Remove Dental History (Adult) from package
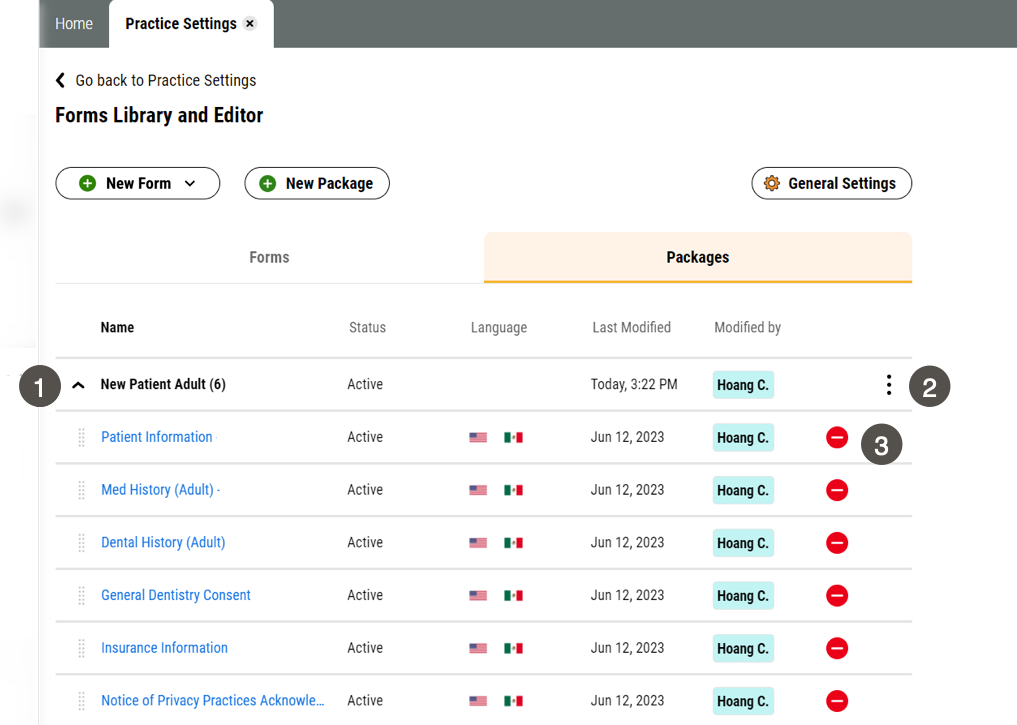Screen dimensions: 1017x725 pyautogui.click(x=837, y=542)
